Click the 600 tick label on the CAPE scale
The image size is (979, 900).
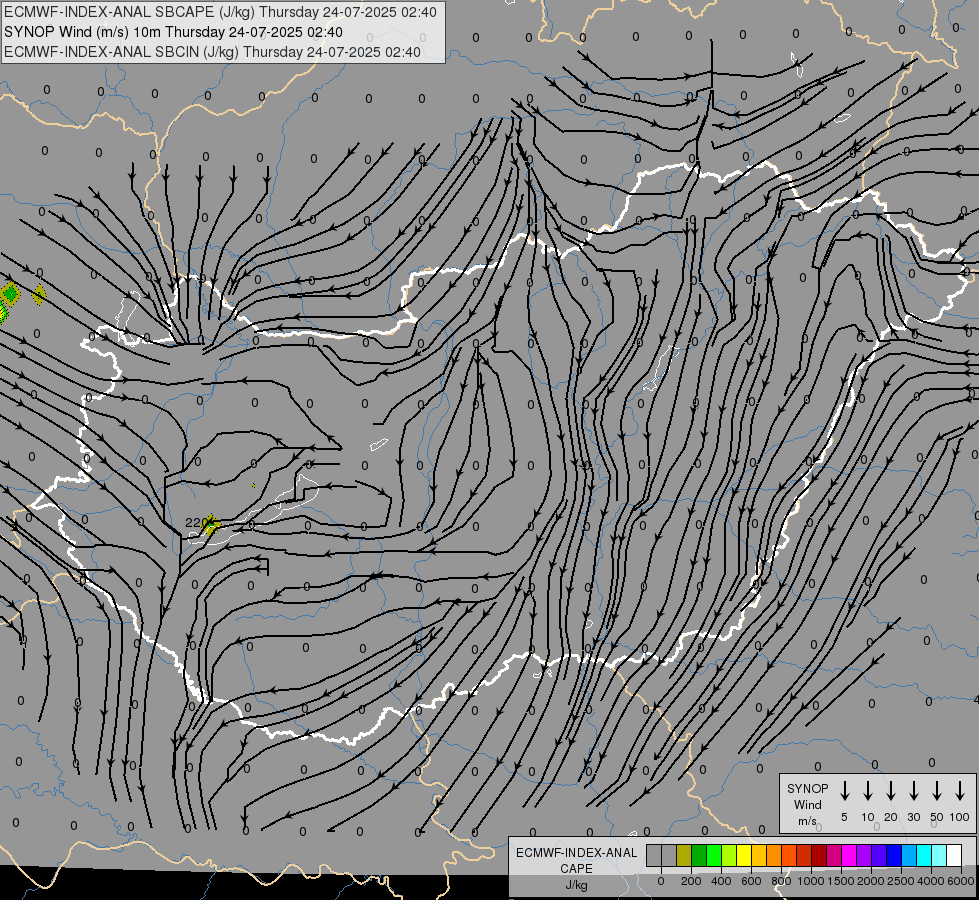click(x=751, y=881)
